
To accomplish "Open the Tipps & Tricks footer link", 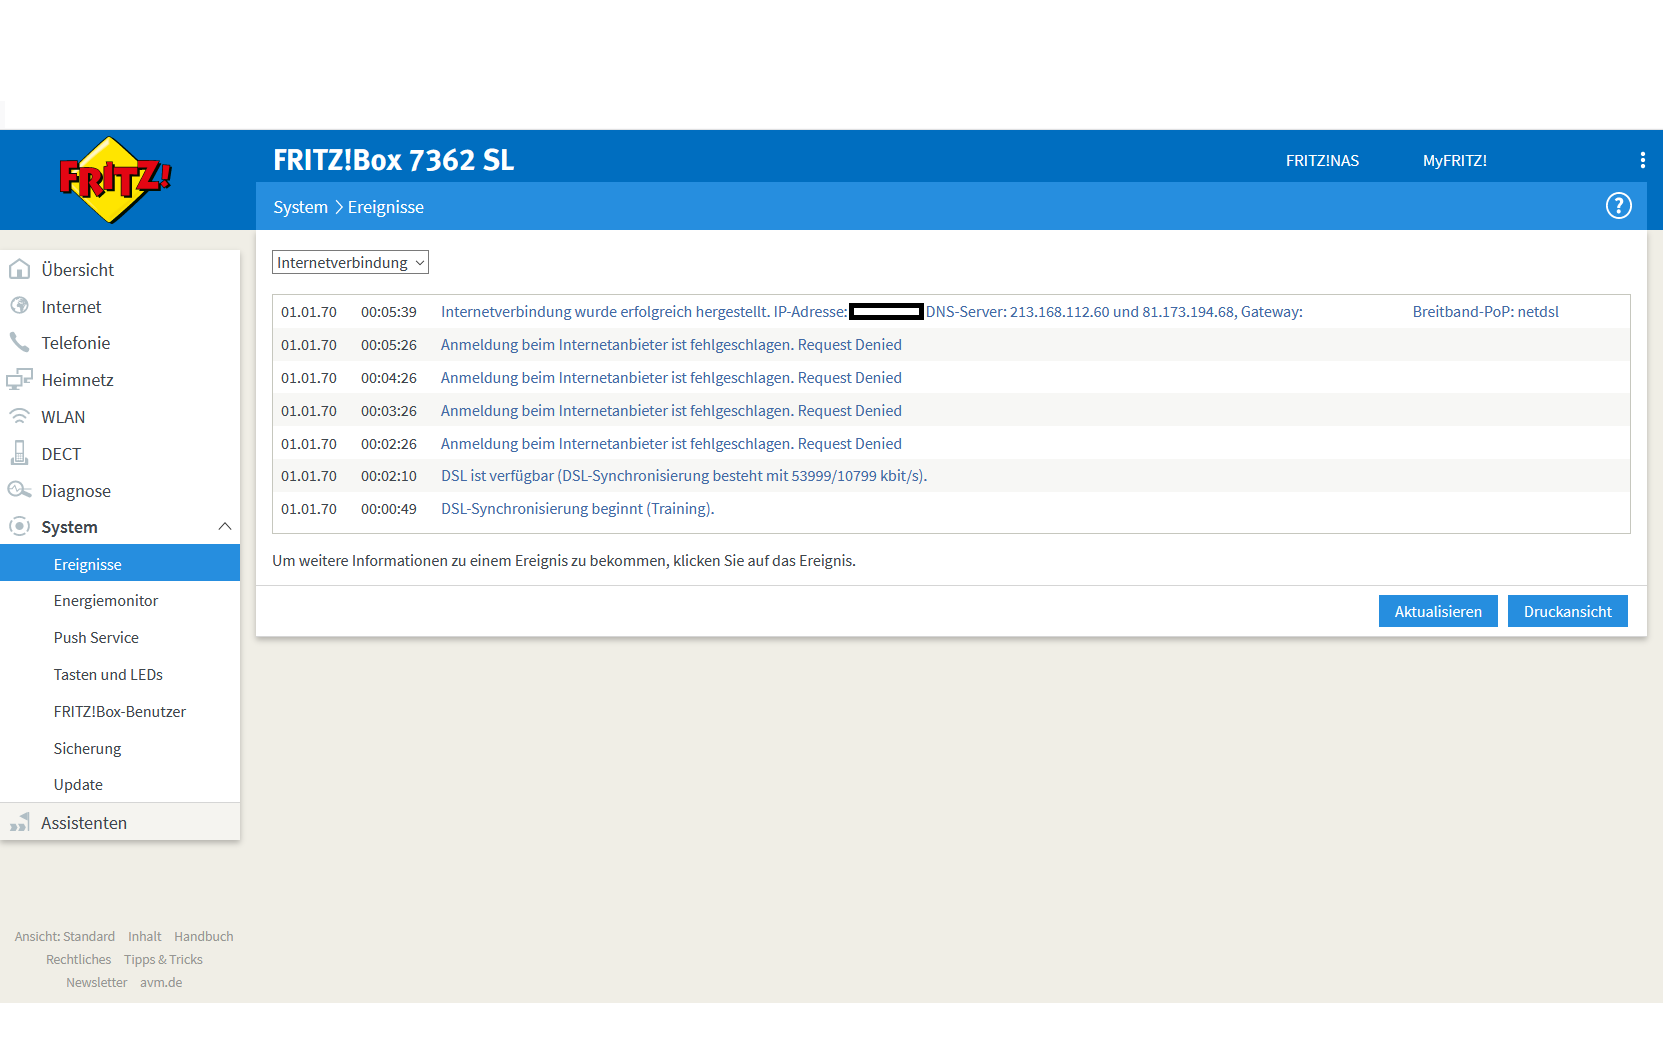I will pyautogui.click(x=163, y=960).
